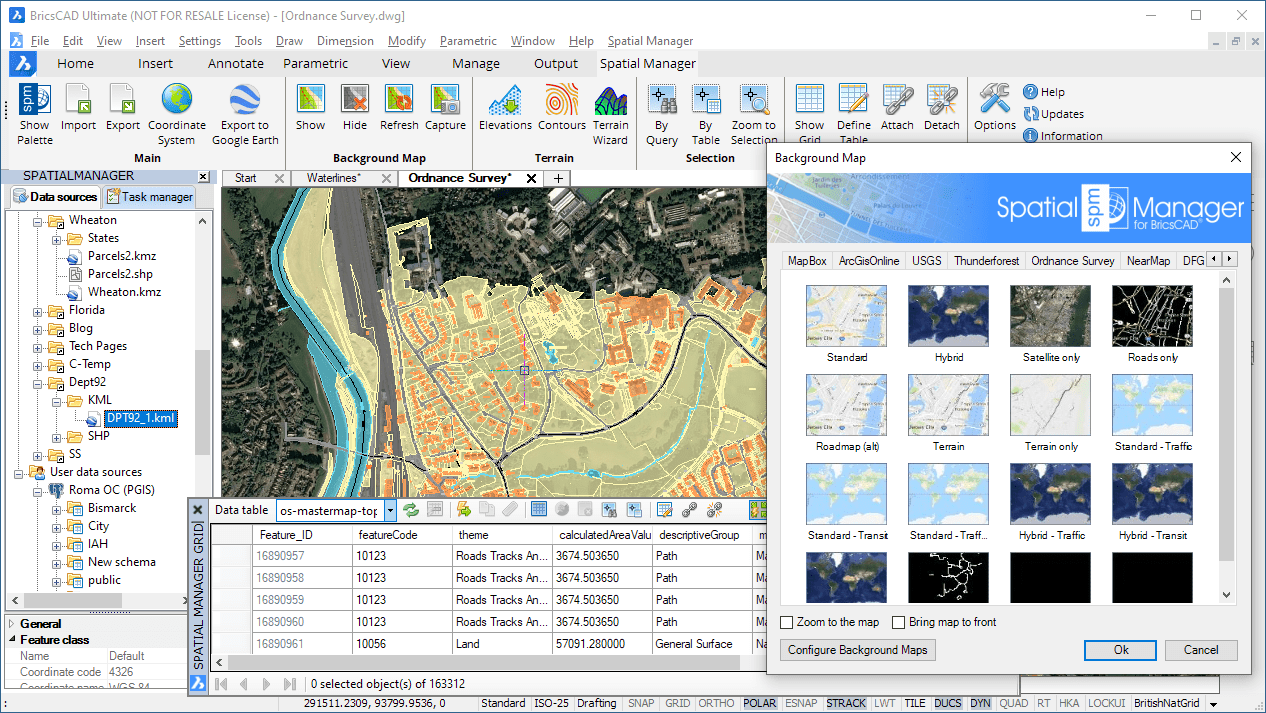This screenshot has height=713, width=1266.
Task: Toggle STRACK in the status bar
Action: (x=846, y=703)
